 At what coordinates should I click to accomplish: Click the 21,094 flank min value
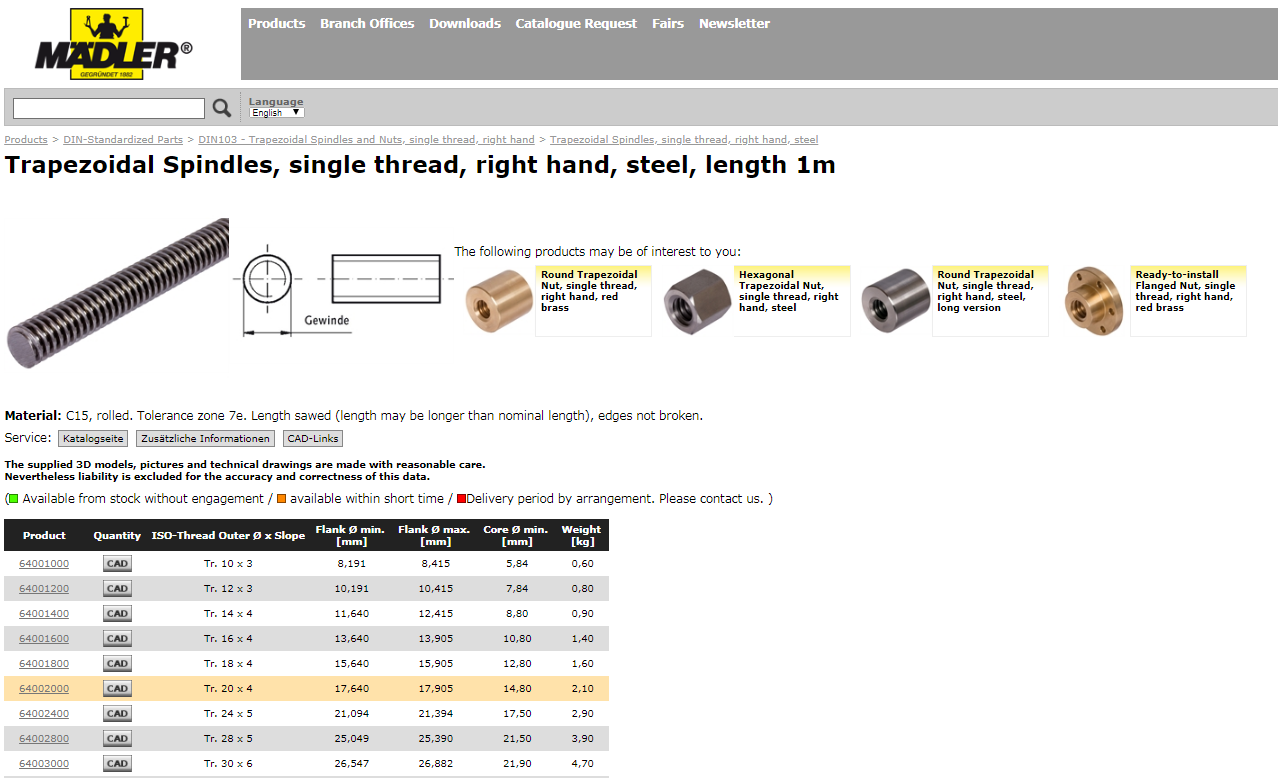351,714
